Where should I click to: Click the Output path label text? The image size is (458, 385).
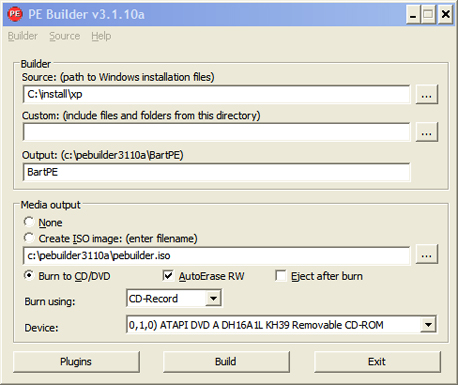click(x=103, y=155)
